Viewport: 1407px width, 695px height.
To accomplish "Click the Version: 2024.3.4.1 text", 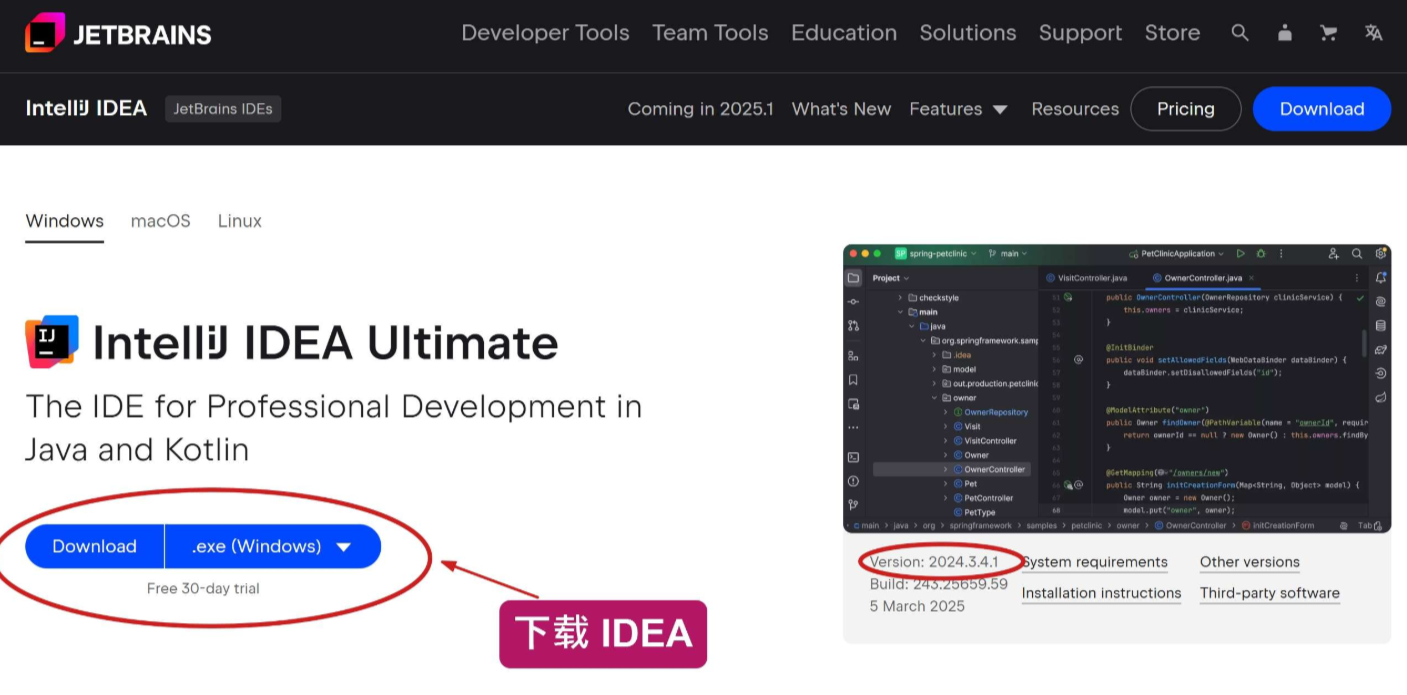I will pos(934,562).
